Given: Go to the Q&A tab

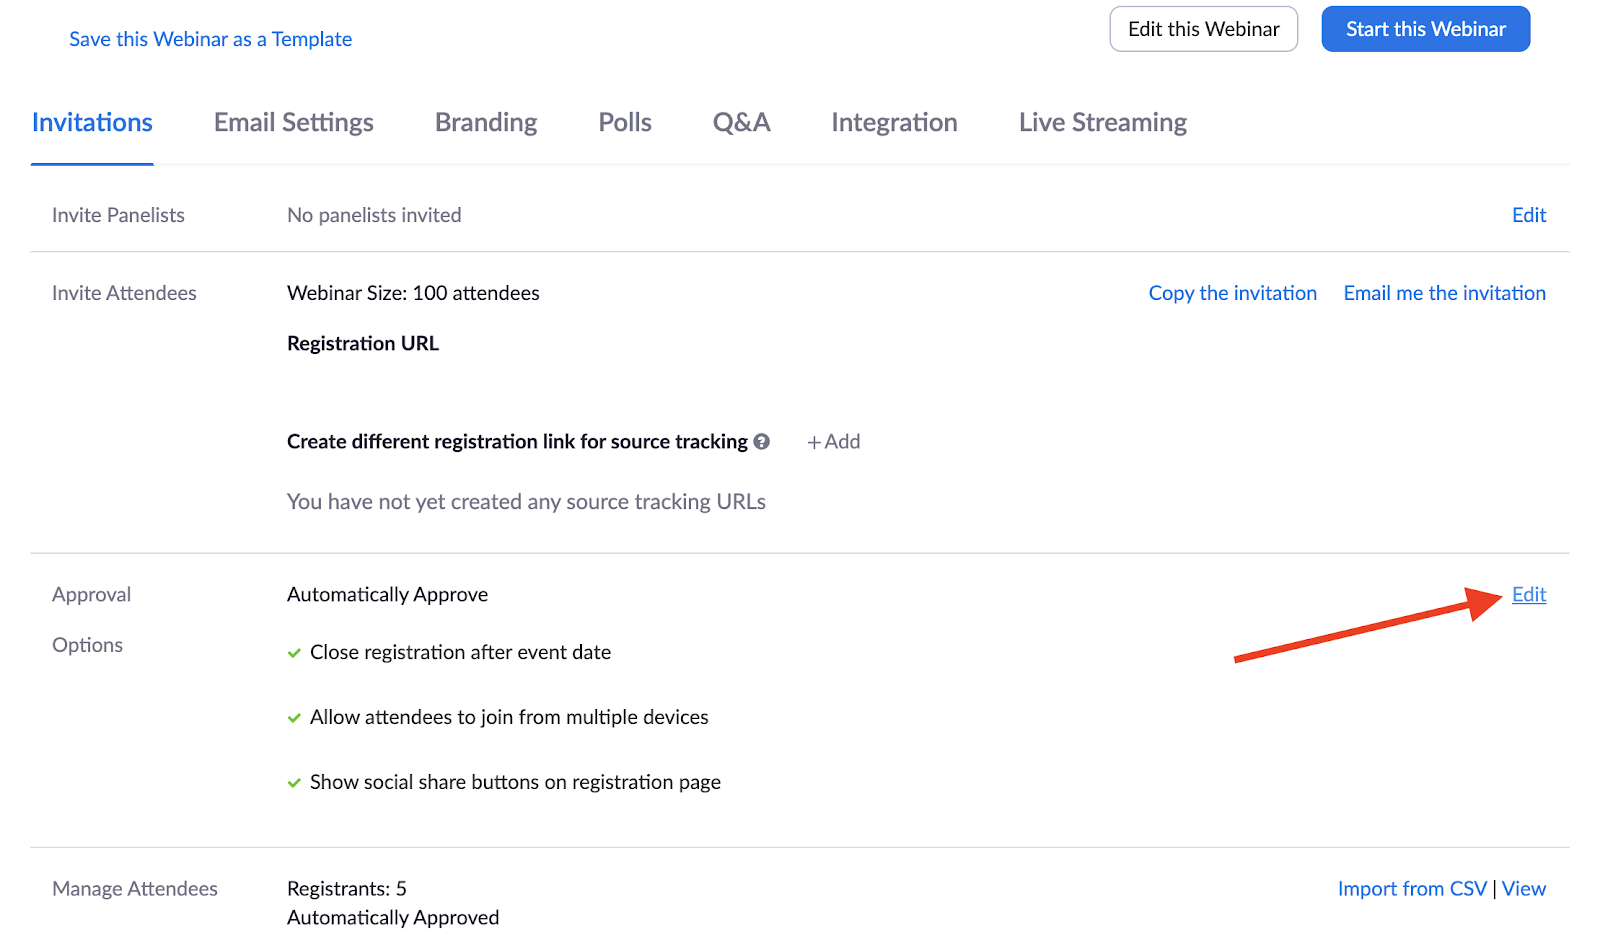Looking at the screenshot, I should point(741,123).
